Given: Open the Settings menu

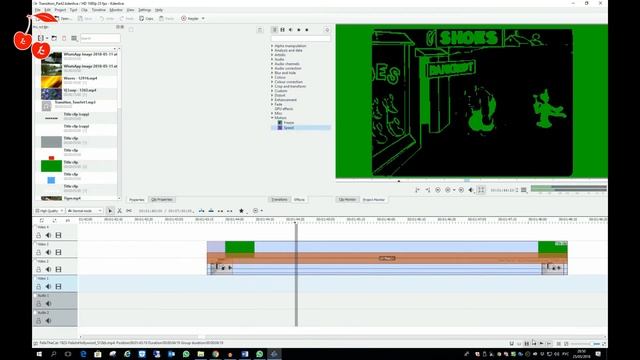Looking at the screenshot, I should click(144, 10).
